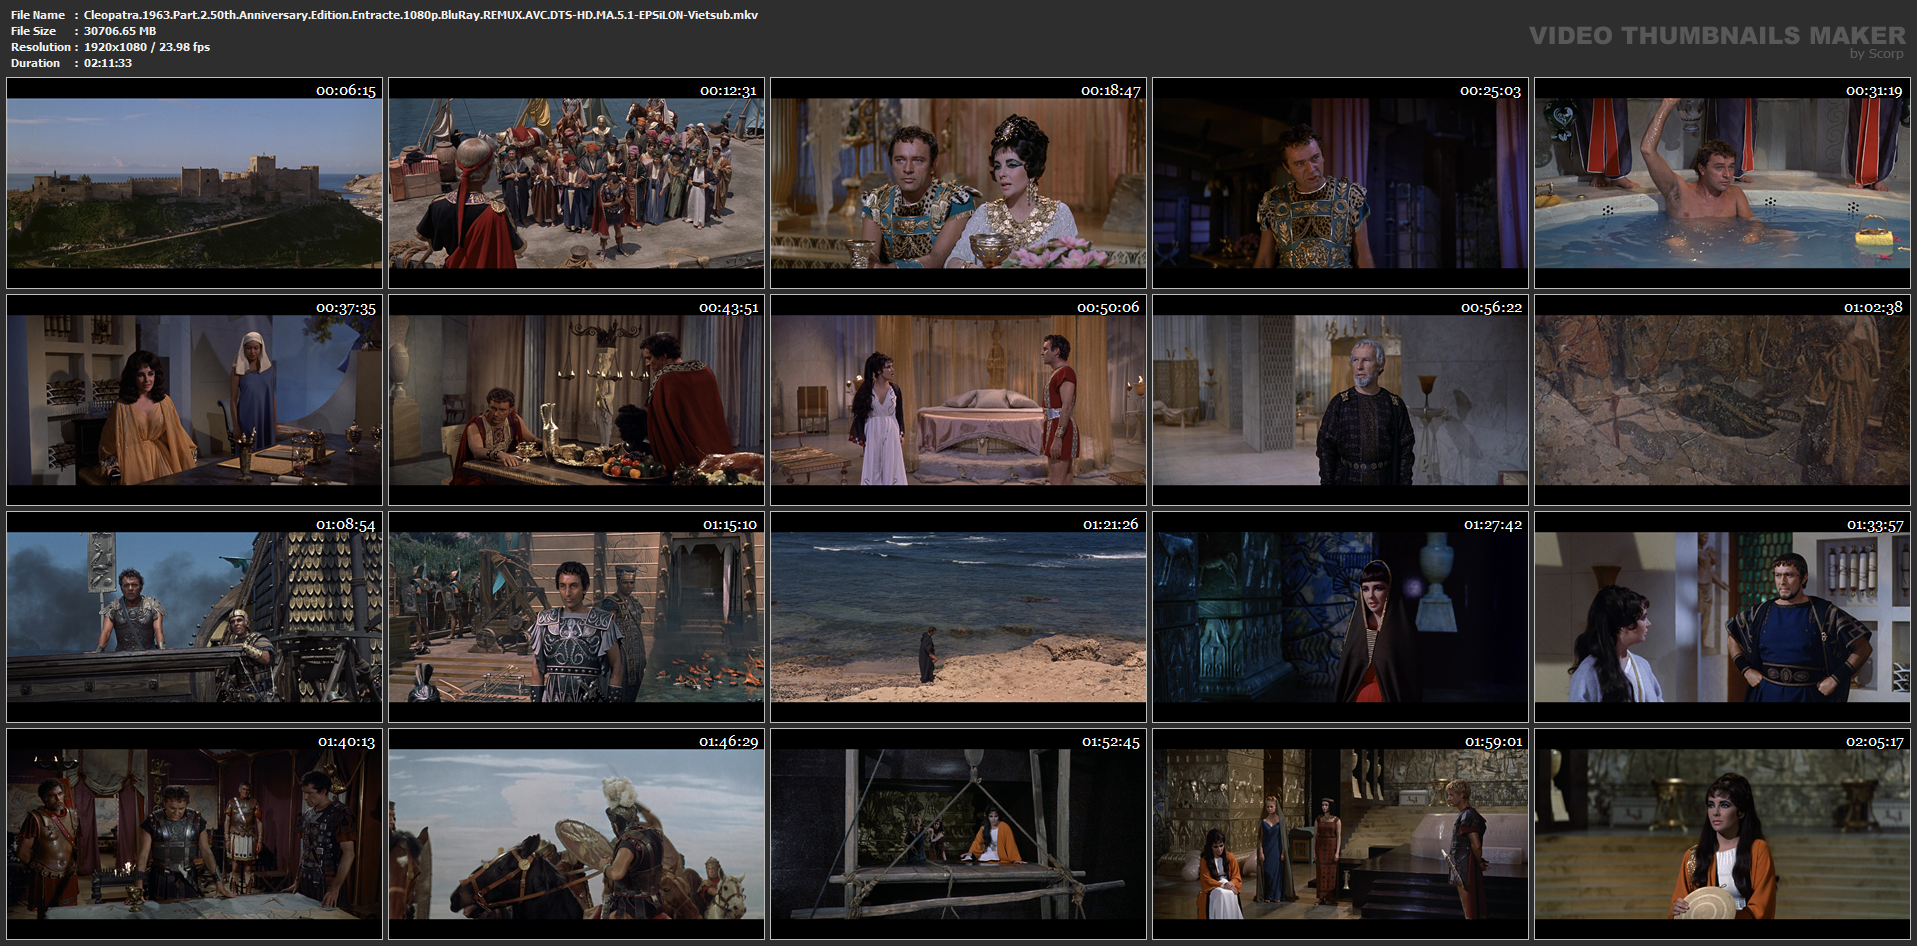Click the thumbnail at 00:25:03
The width and height of the screenshot is (1917, 946).
(1340, 183)
